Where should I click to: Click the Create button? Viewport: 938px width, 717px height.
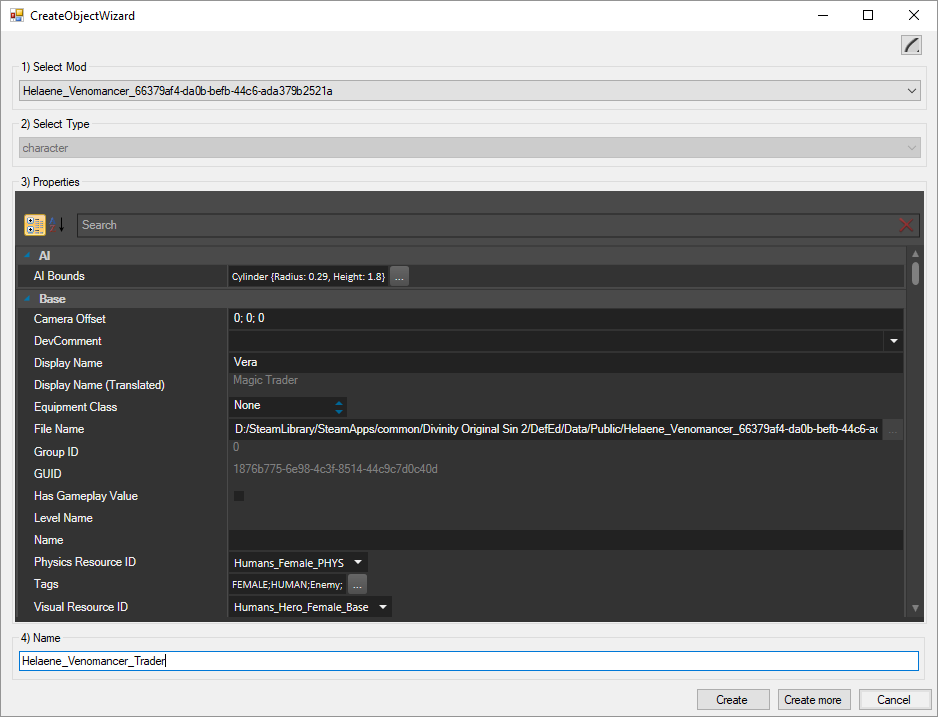coord(733,700)
